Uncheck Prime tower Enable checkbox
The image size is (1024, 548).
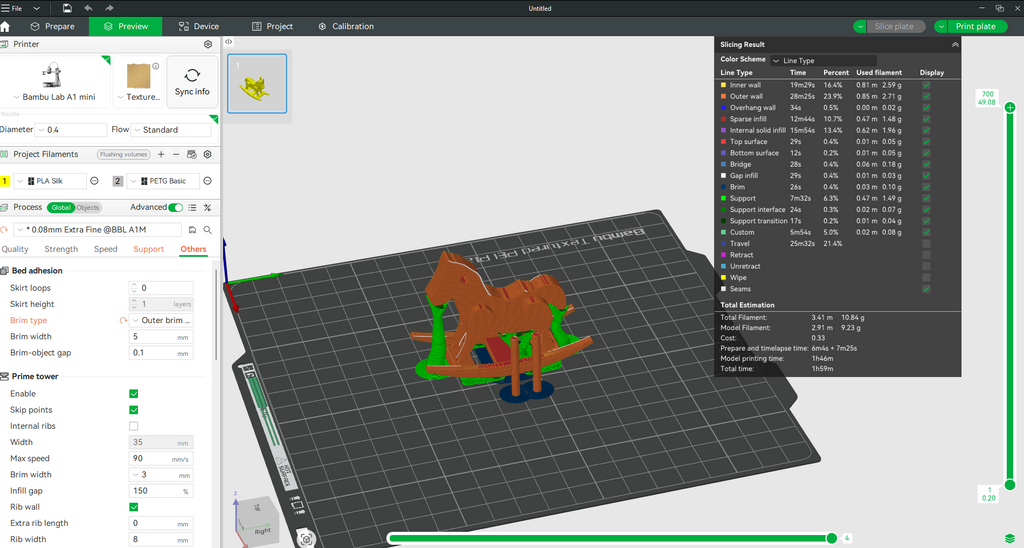[x=134, y=394]
